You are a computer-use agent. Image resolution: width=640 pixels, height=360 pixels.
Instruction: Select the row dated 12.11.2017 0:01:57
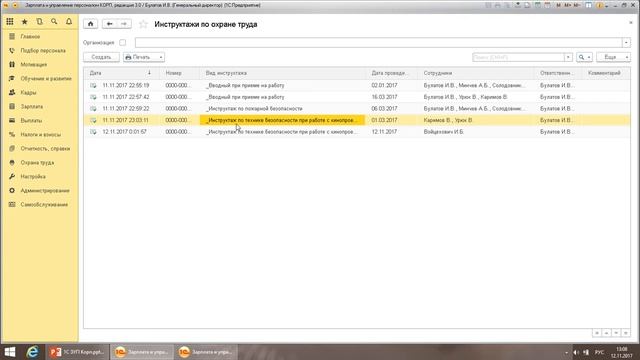click(357, 132)
